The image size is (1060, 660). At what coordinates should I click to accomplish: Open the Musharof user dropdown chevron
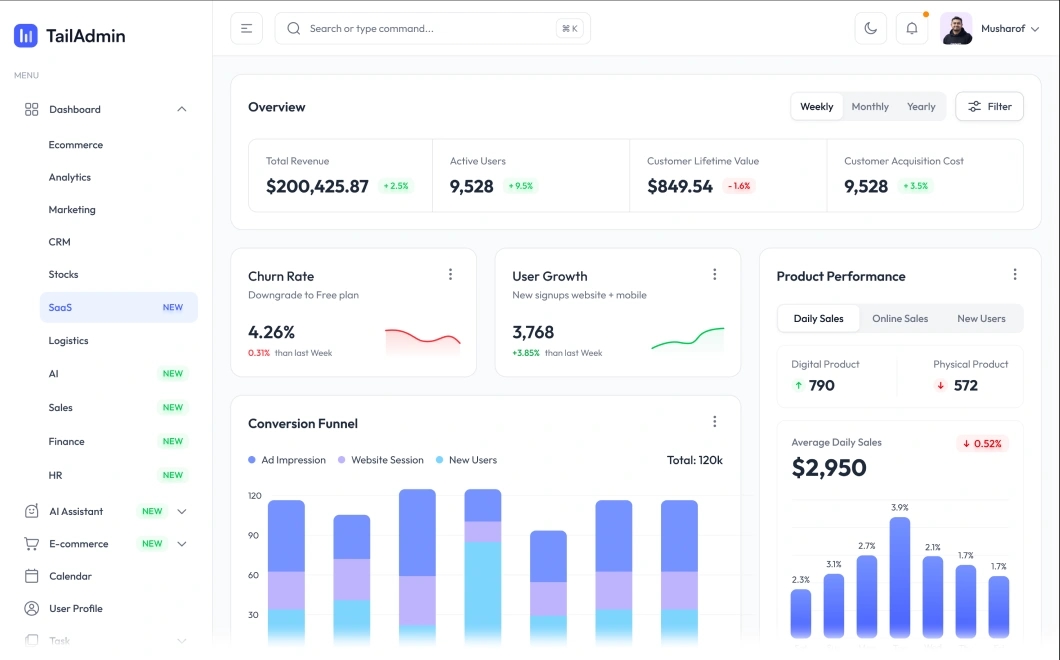tap(1035, 28)
